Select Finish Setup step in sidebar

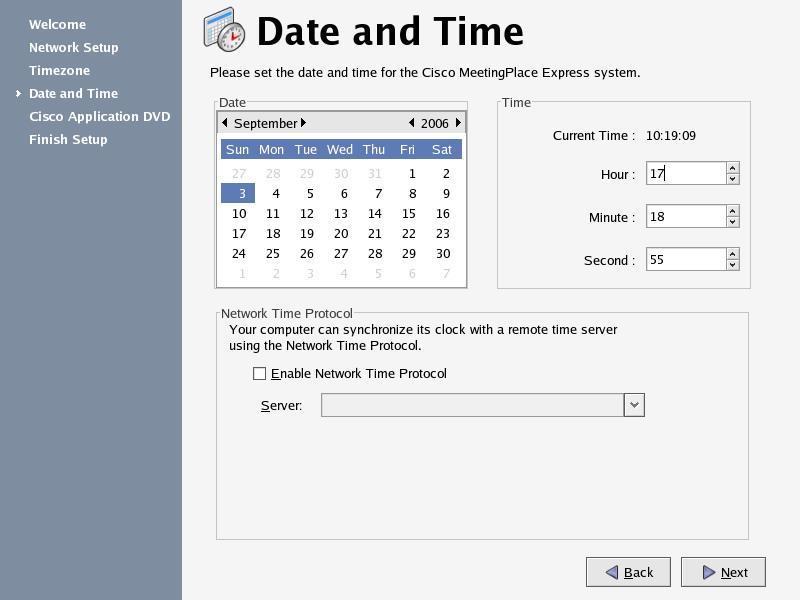pos(68,139)
